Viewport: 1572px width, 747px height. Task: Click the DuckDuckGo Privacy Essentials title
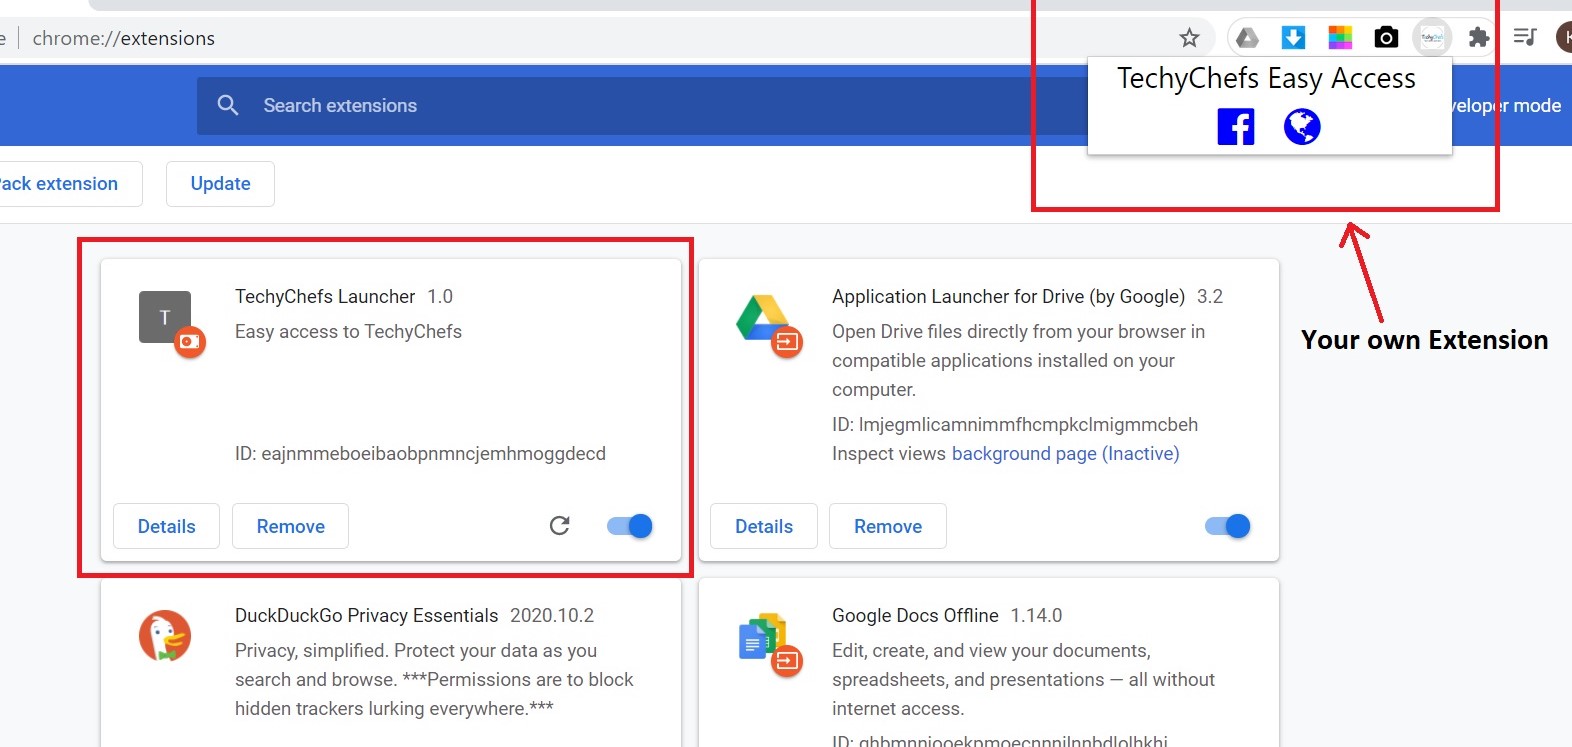pos(366,616)
